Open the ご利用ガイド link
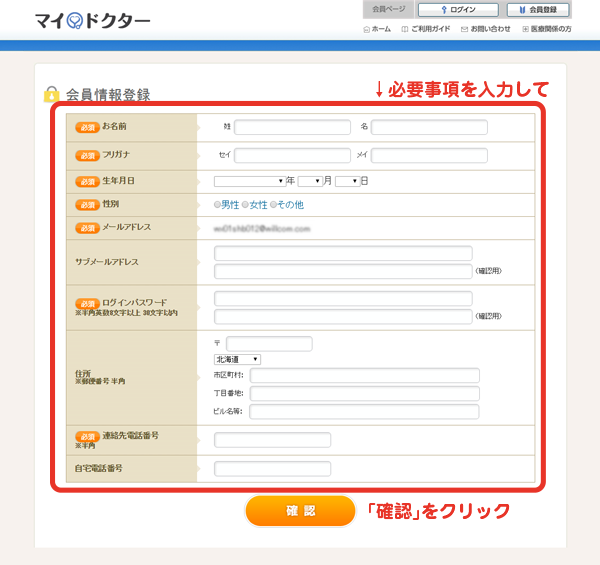The width and height of the screenshot is (600, 565). 430,29
